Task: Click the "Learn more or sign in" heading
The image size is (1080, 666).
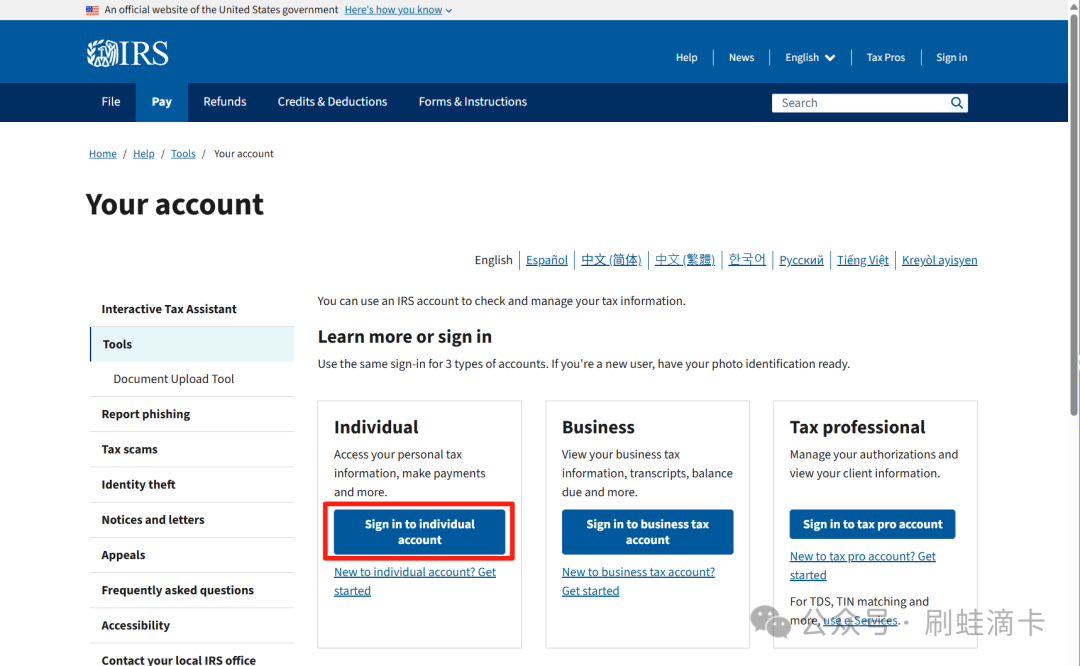Action: coord(405,337)
